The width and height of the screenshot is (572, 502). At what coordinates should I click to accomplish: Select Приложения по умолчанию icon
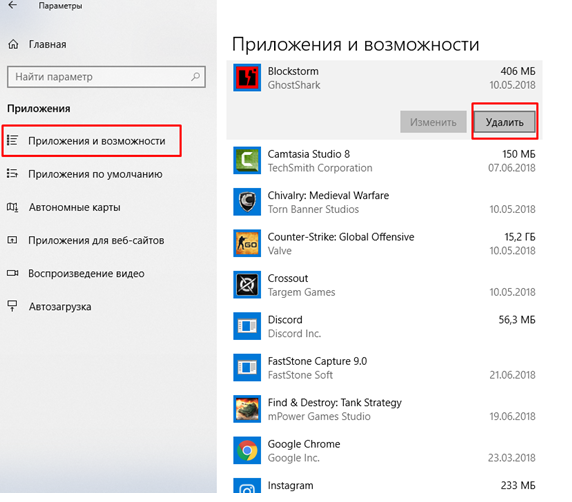(12, 173)
